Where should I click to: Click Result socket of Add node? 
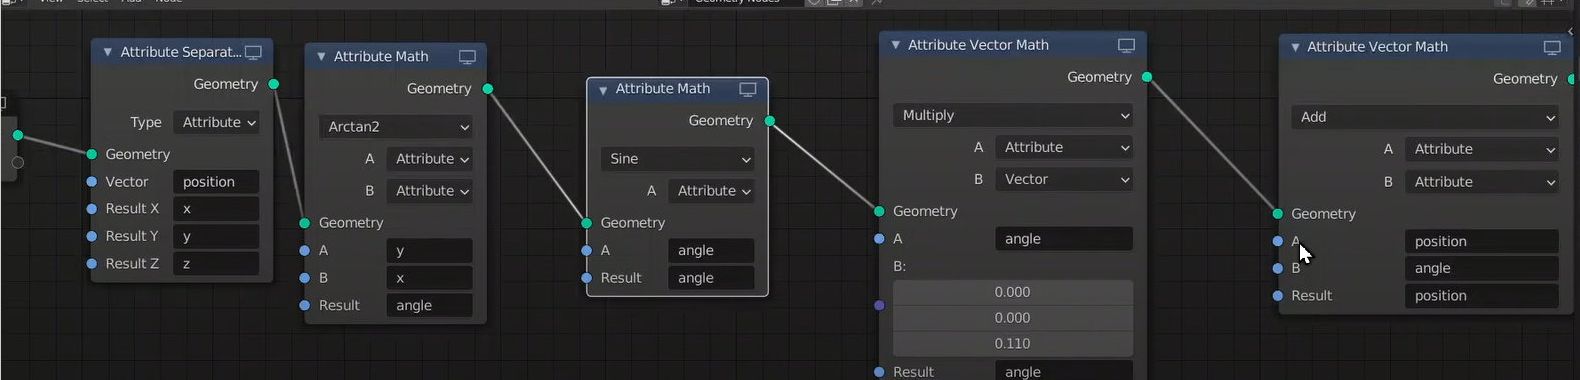tap(1278, 296)
